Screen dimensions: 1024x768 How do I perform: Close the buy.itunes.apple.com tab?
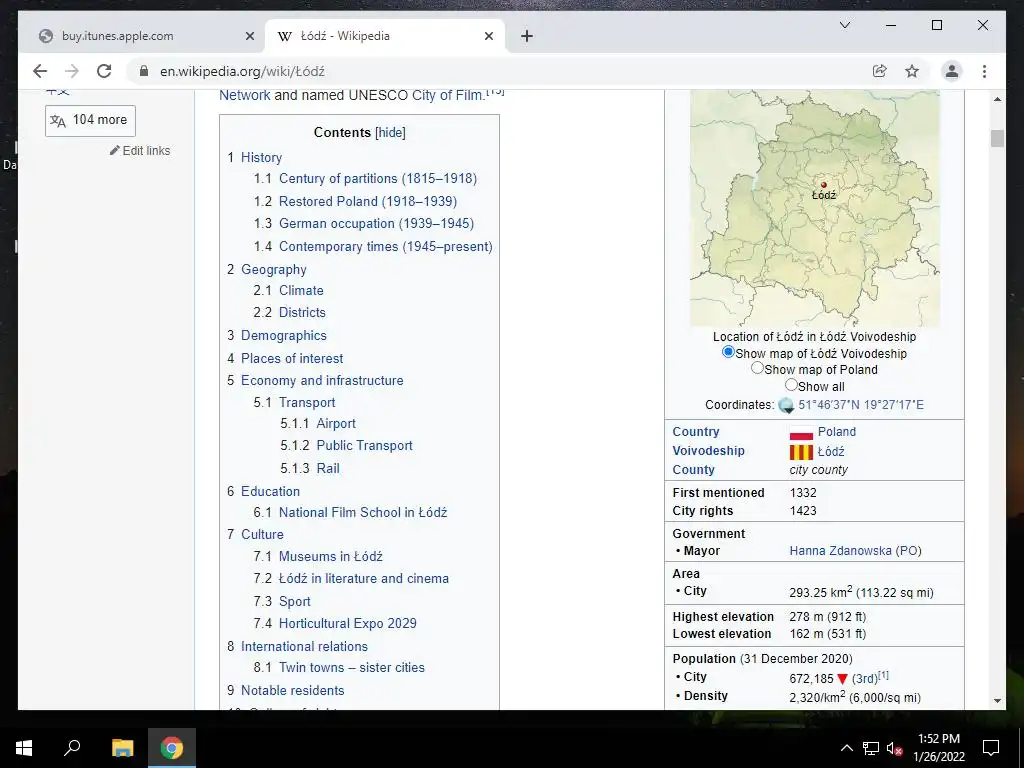249,36
